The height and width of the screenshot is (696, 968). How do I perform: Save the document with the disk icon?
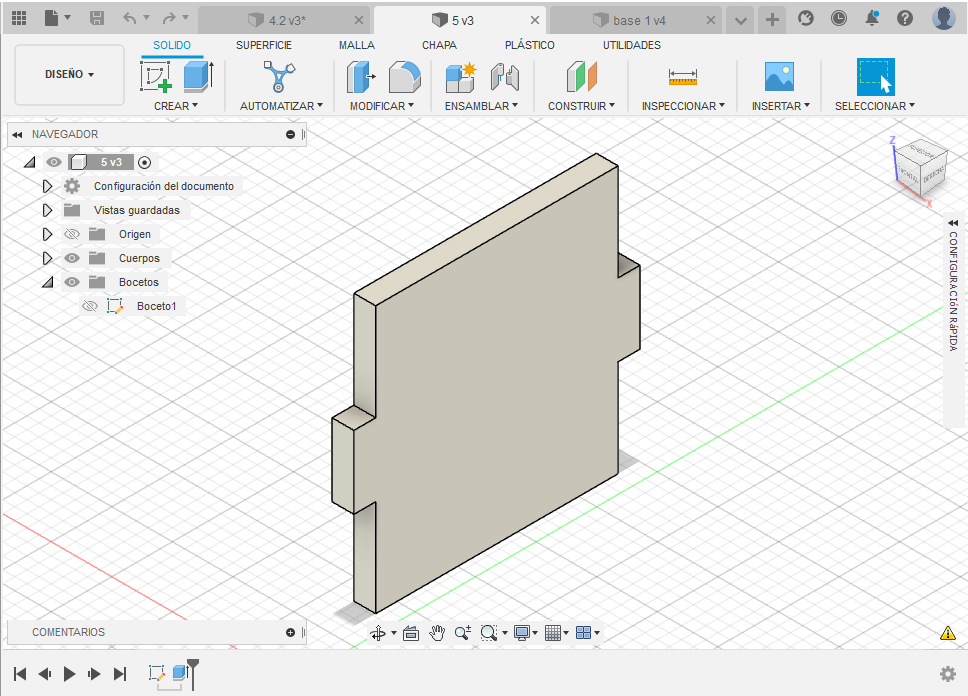pyautogui.click(x=97, y=19)
